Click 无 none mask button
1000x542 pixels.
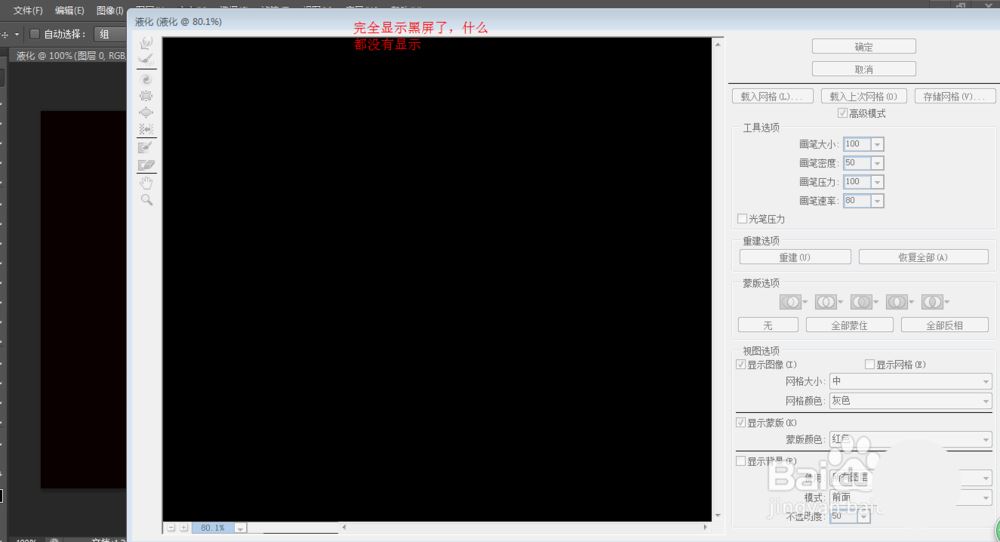(x=768, y=325)
